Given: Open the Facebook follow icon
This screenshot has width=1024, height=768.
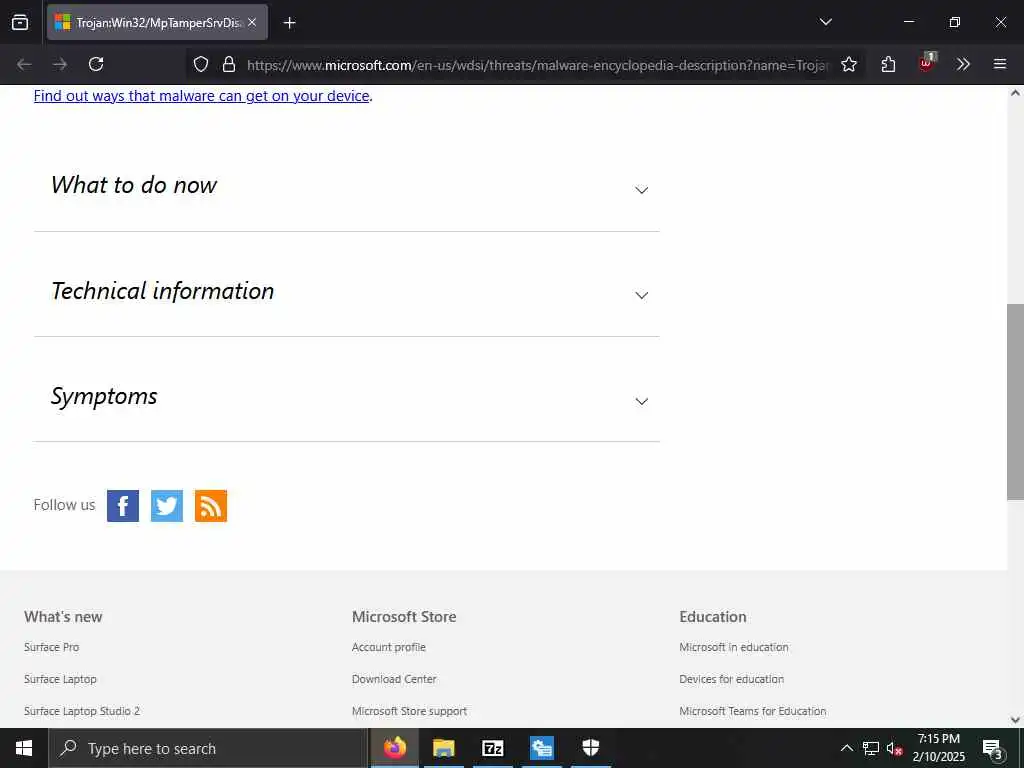Looking at the screenshot, I should coord(123,505).
